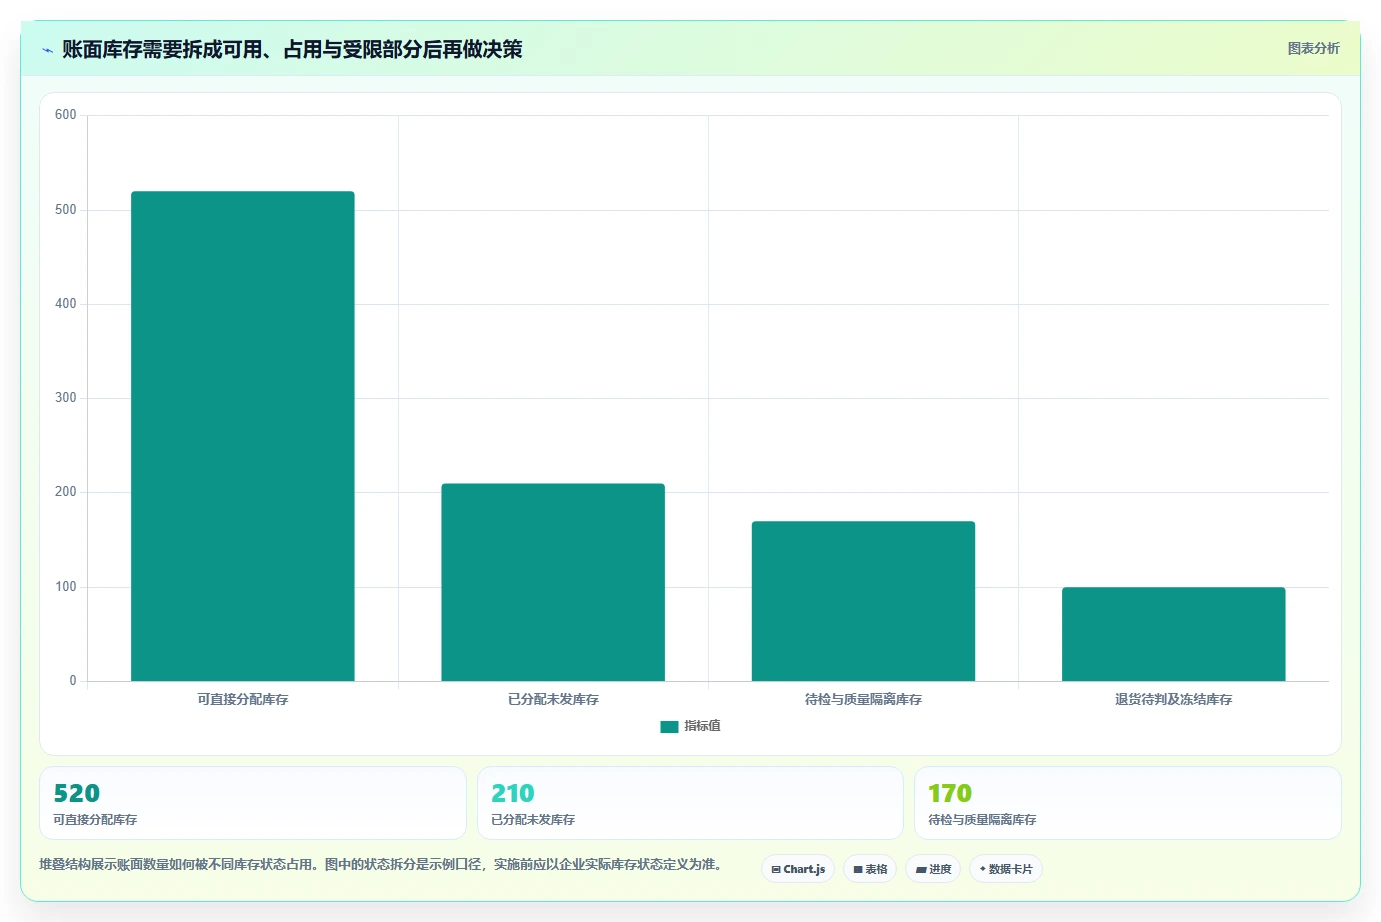Click the lightning icon beside the title
This screenshot has height=922, width=1381.
coord(47,50)
